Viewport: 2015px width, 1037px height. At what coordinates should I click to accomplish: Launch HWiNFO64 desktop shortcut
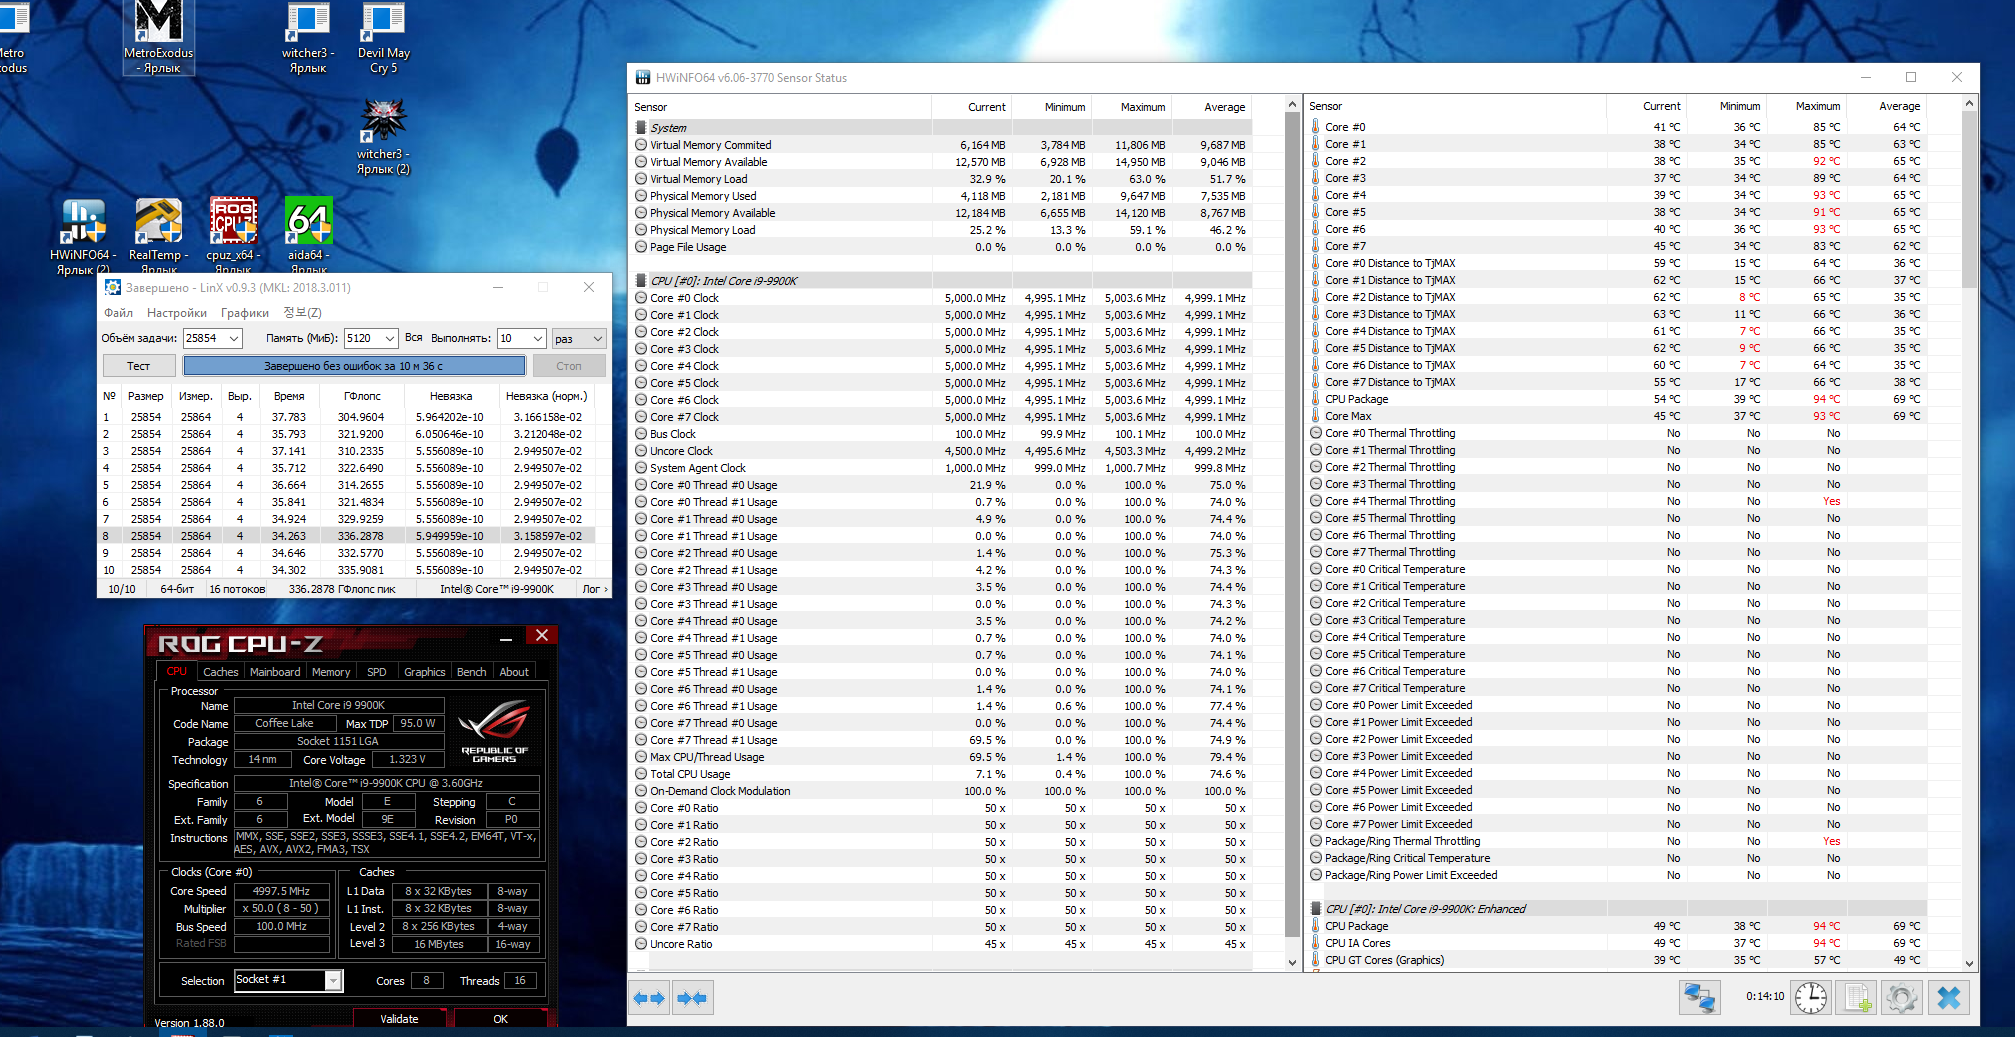point(83,236)
